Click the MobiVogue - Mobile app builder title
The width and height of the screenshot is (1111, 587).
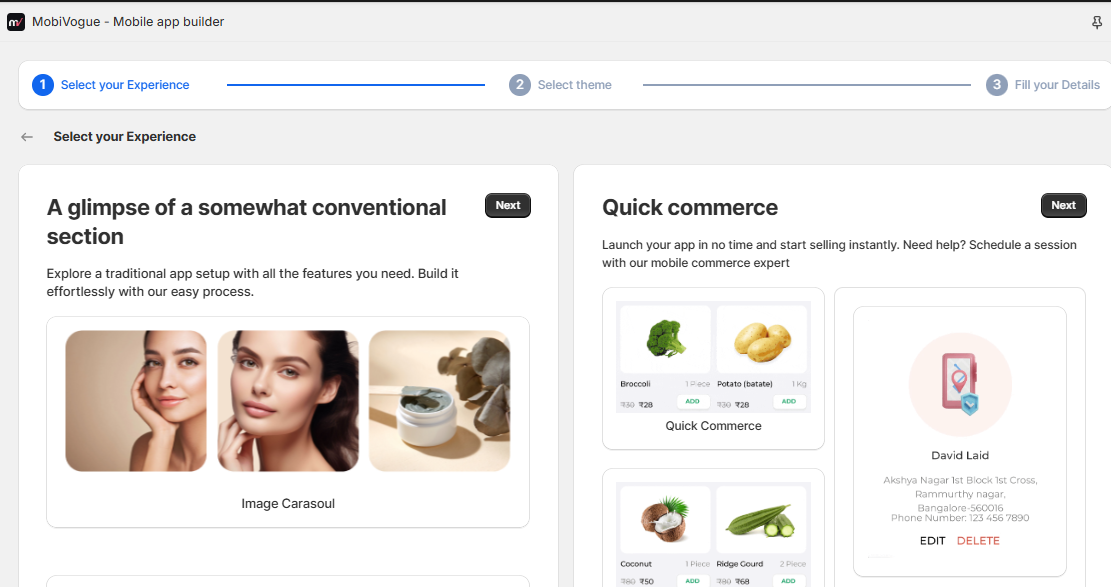tap(128, 22)
